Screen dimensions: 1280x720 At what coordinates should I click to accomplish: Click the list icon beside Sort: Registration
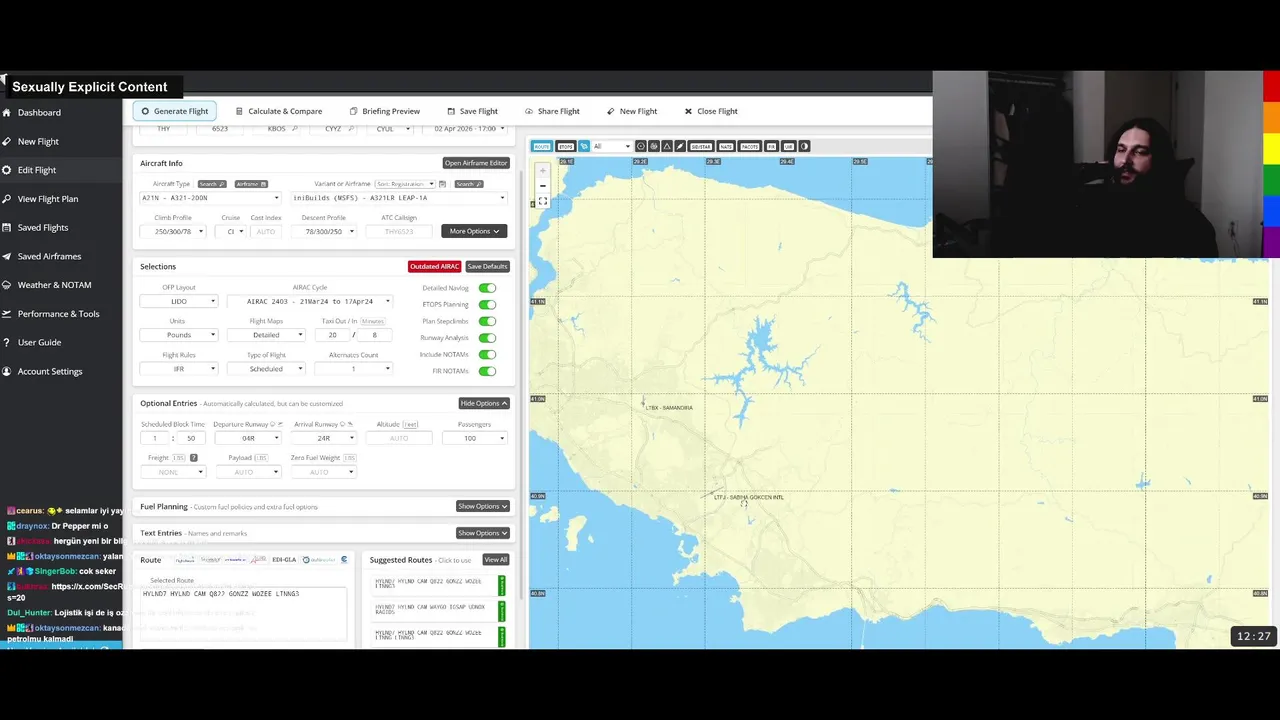(443, 184)
